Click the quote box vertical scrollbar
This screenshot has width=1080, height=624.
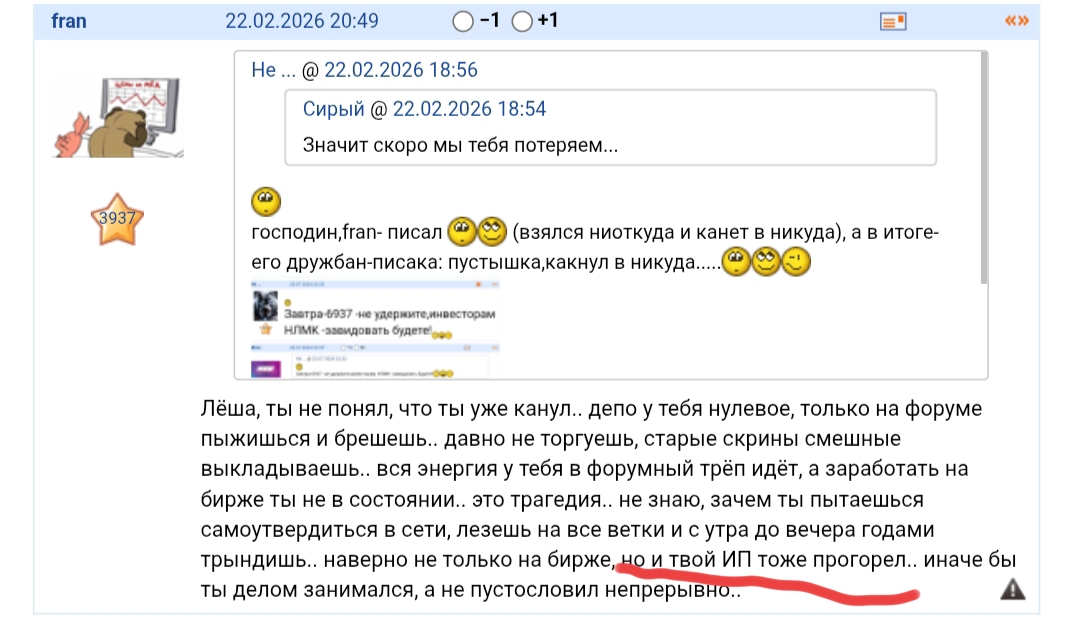tap(984, 167)
